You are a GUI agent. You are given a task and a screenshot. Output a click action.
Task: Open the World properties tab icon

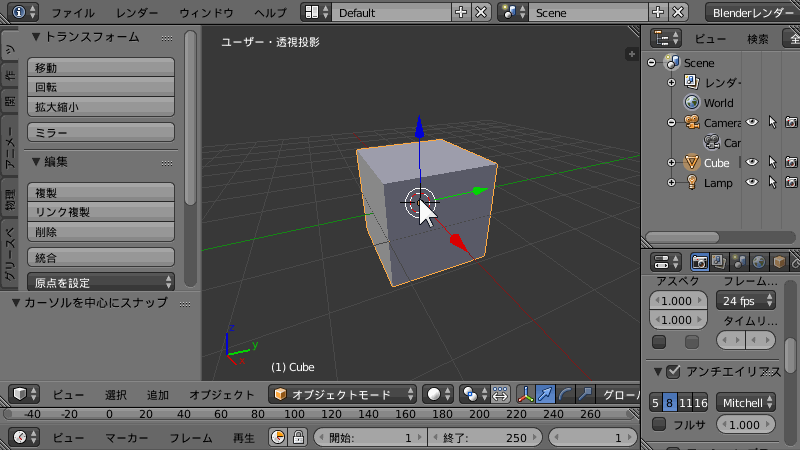pos(759,262)
